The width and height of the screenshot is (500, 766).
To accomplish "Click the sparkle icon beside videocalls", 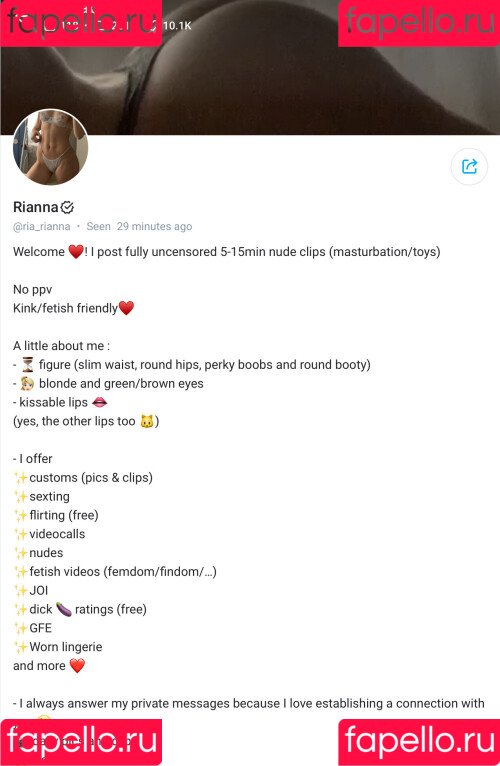I will tap(21, 534).
